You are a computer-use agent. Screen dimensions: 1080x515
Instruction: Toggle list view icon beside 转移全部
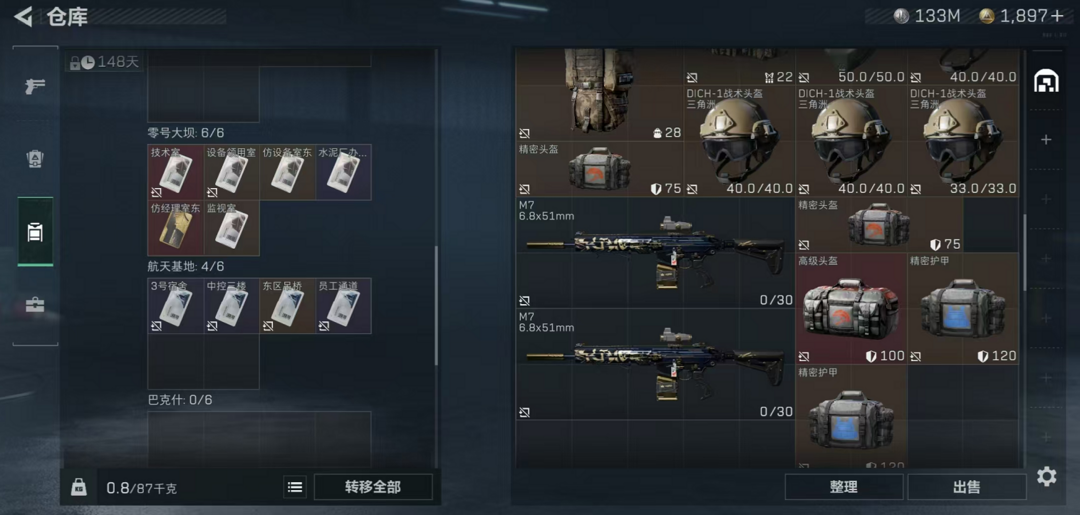point(295,487)
